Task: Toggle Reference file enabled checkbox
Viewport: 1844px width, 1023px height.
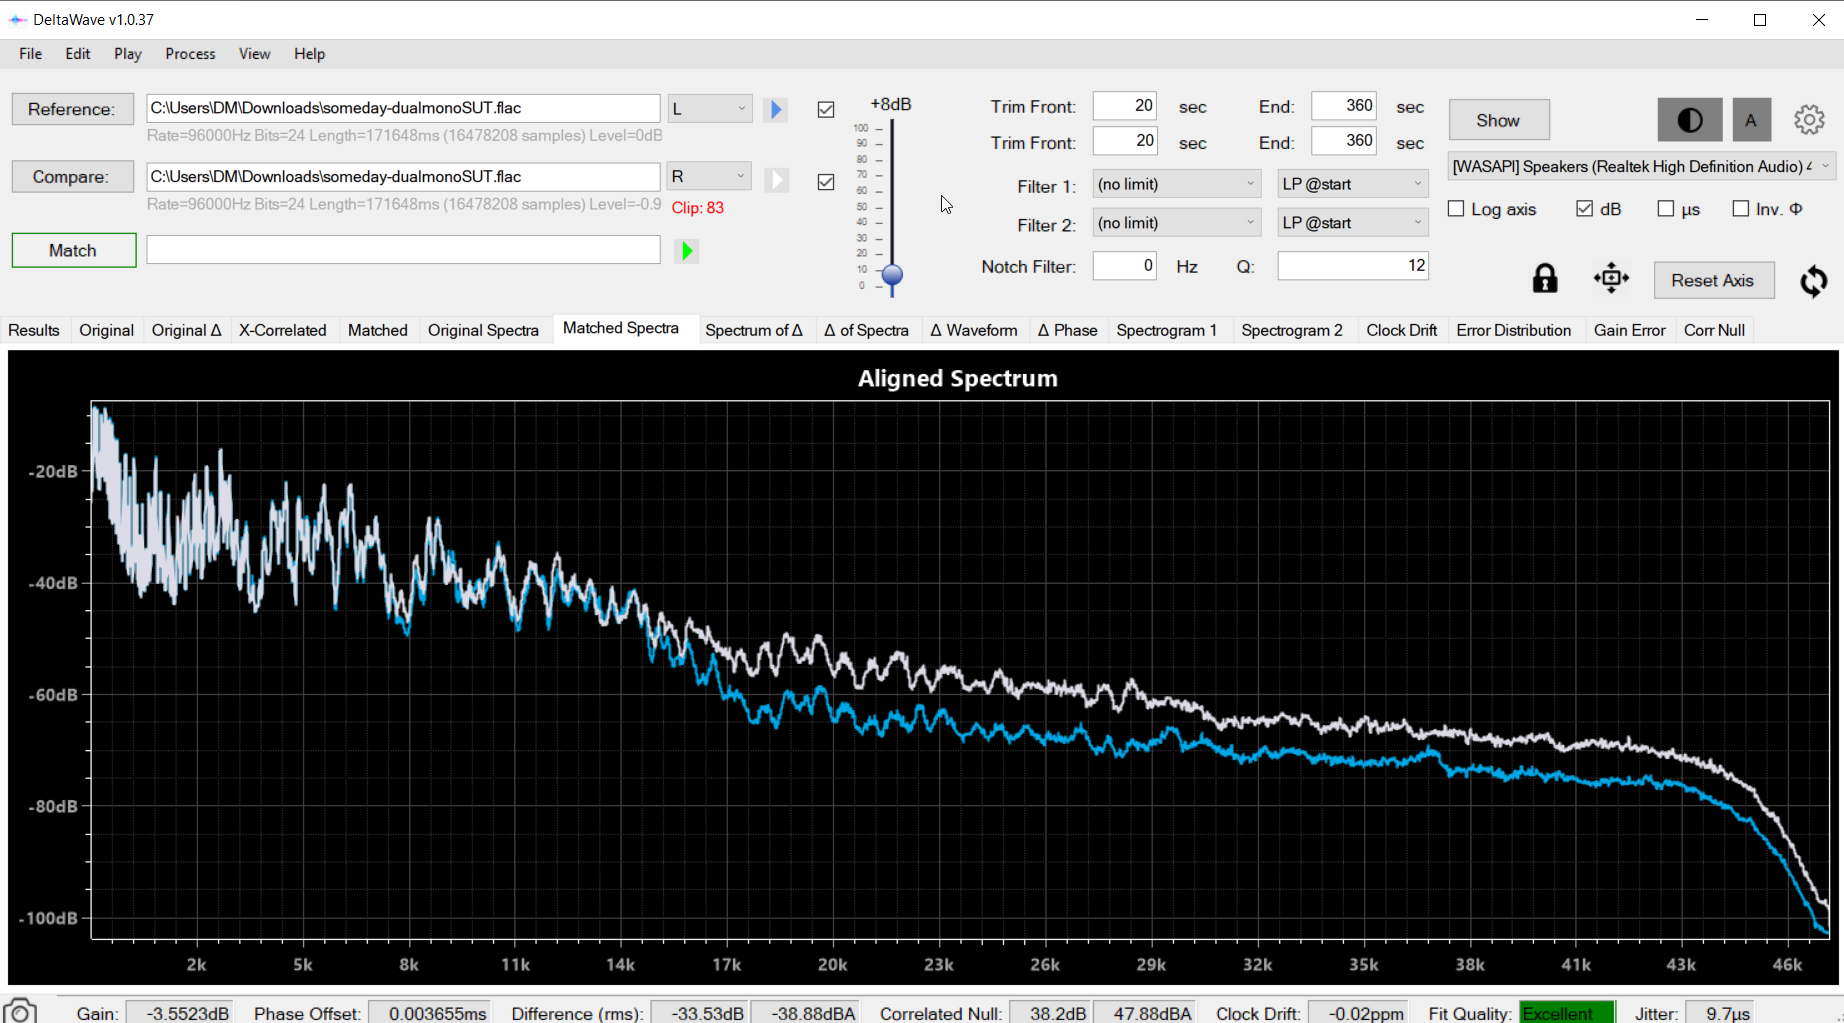Action: [x=826, y=110]
